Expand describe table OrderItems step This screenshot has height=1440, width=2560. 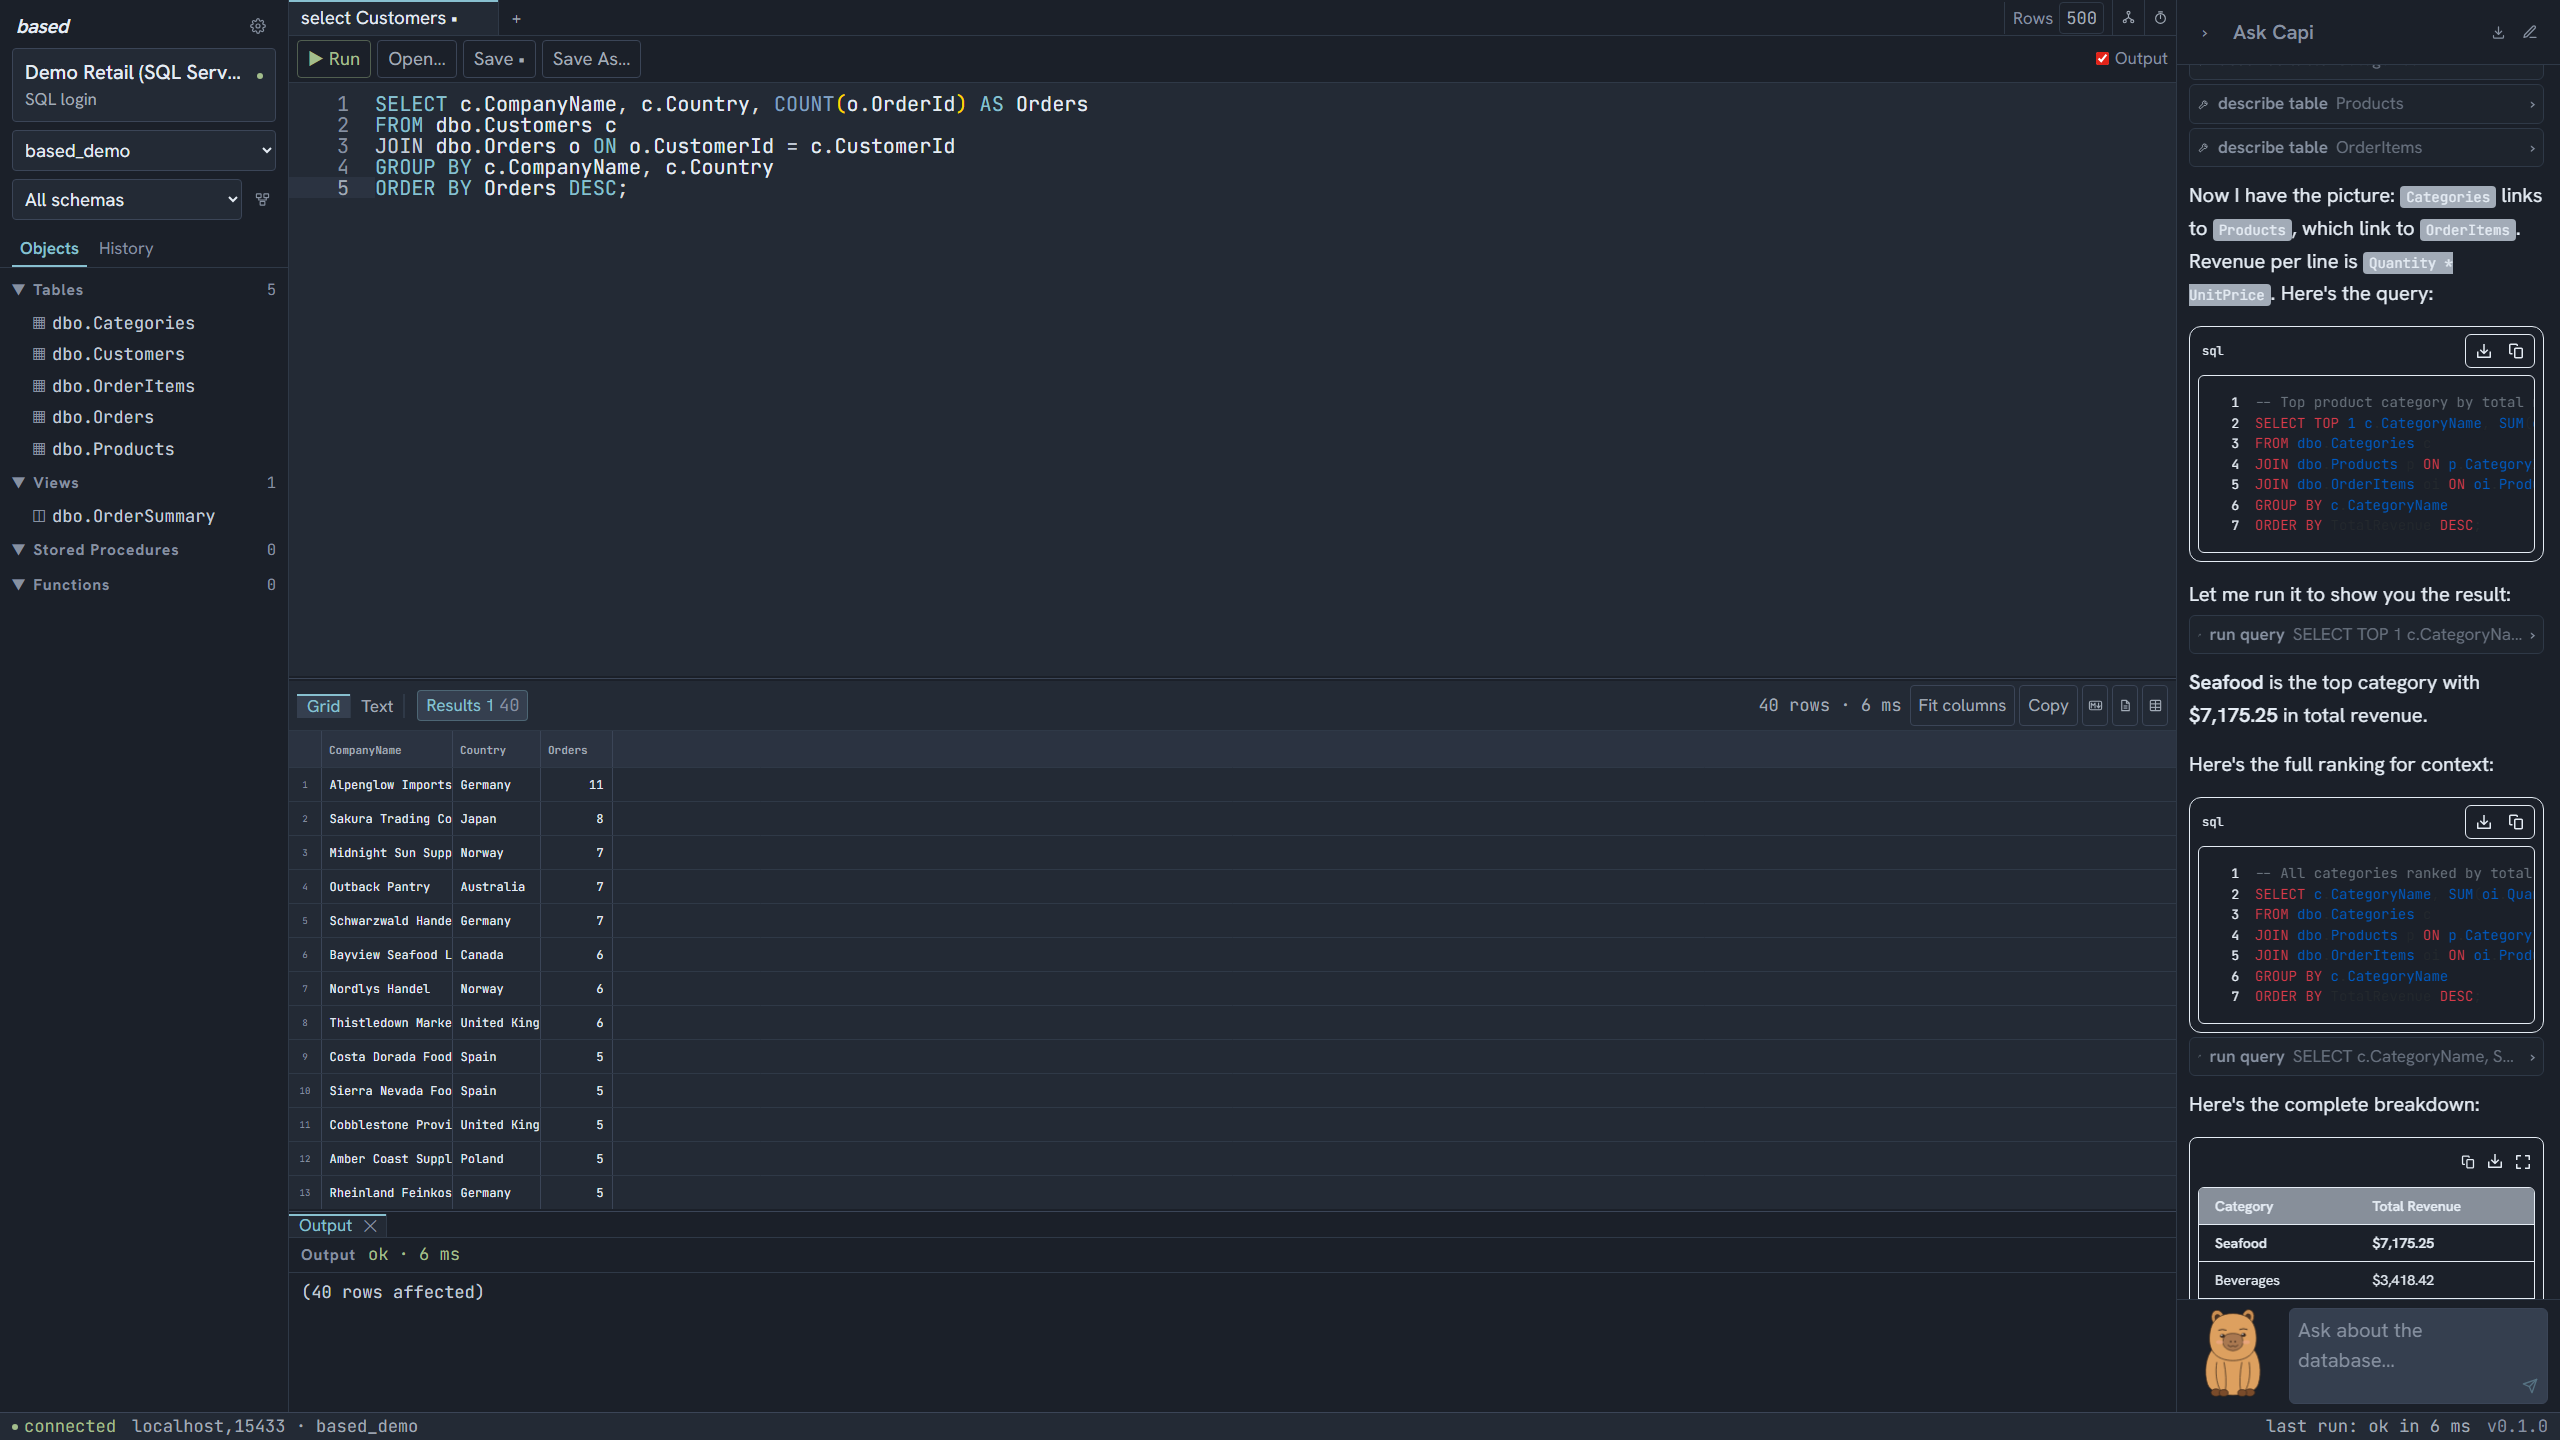[x=2366, y=148]
